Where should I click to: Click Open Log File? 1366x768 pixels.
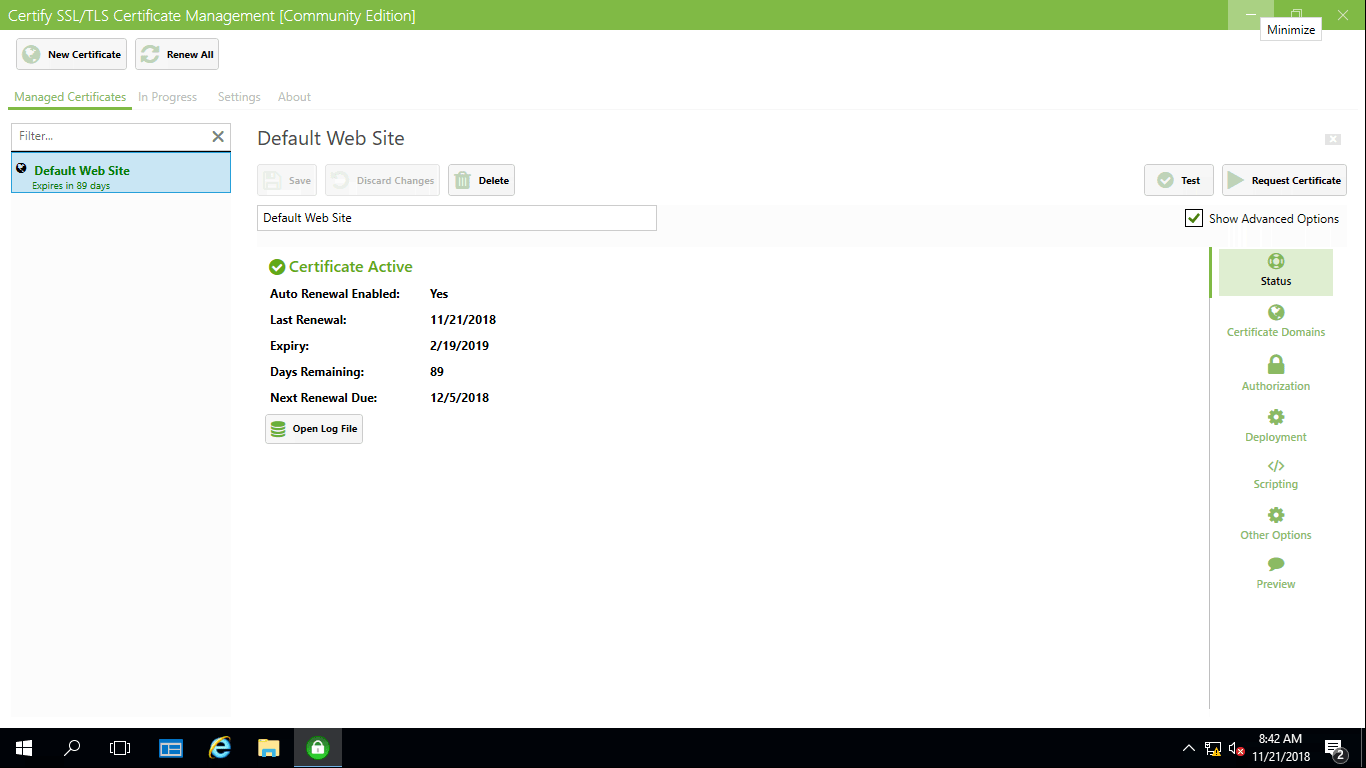[314, 429]
